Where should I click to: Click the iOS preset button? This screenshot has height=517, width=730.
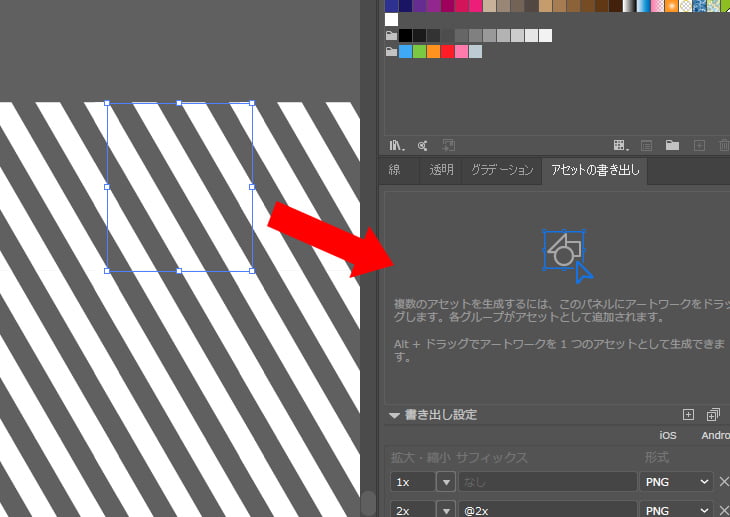pos(668,436)
